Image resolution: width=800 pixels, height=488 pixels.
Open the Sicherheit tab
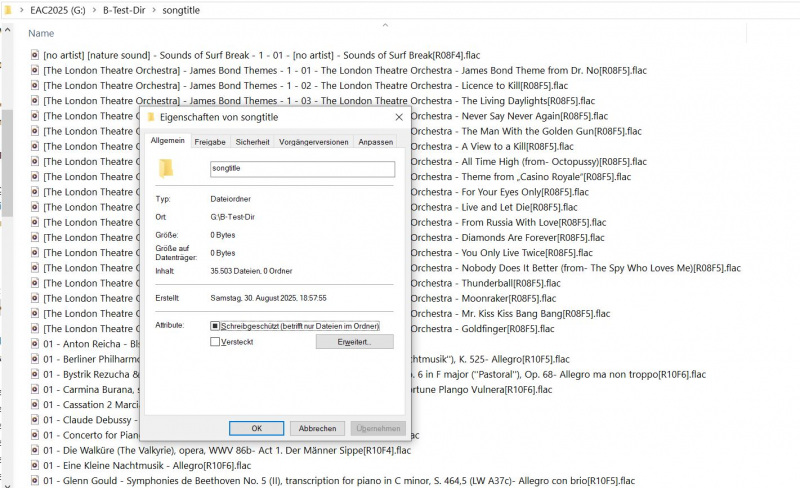(x=252, y=142)
